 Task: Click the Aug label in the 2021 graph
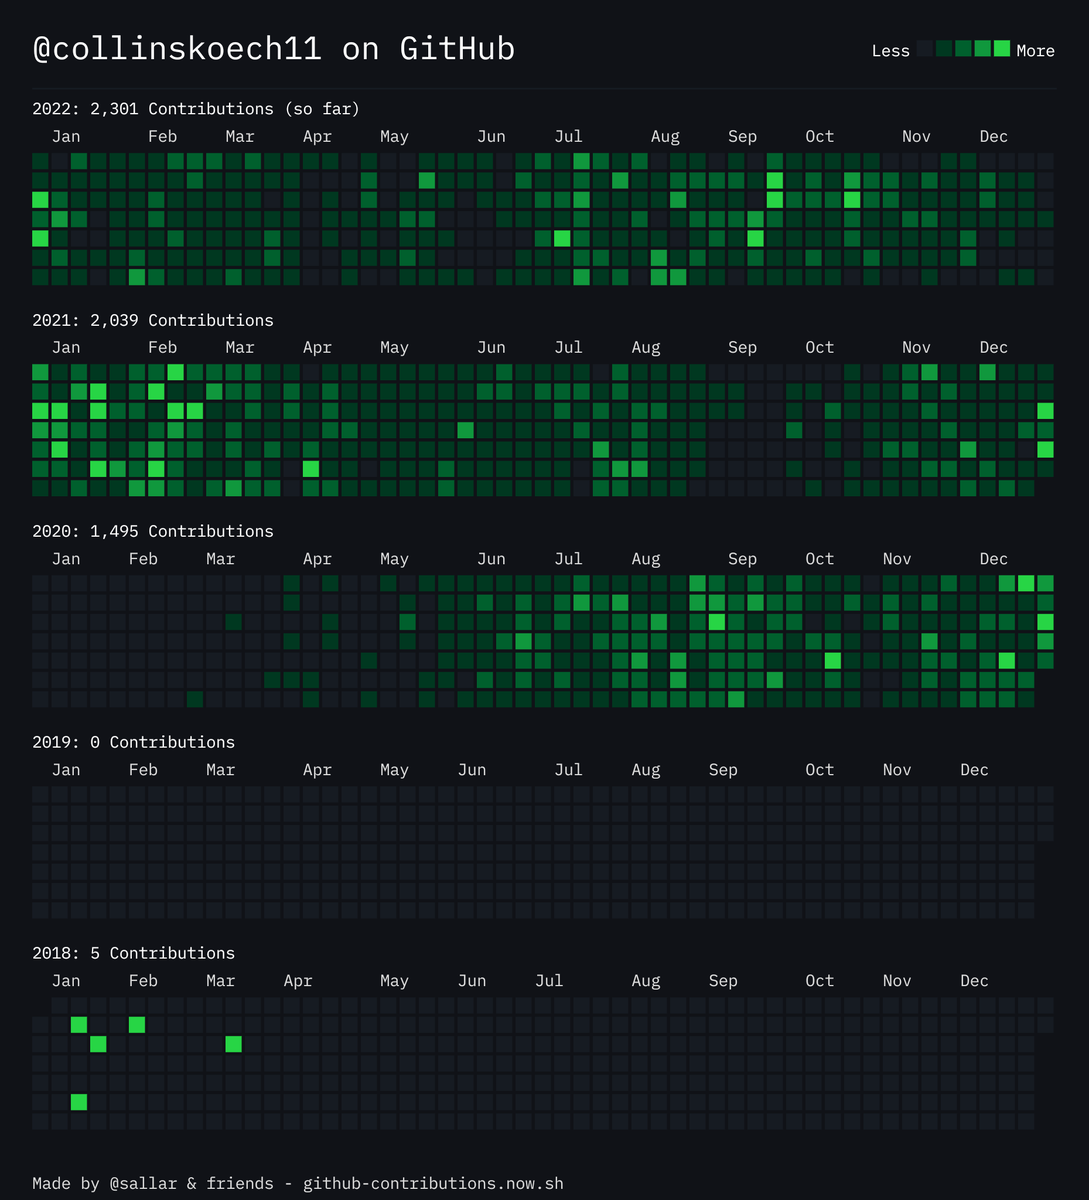pos(645,348)
